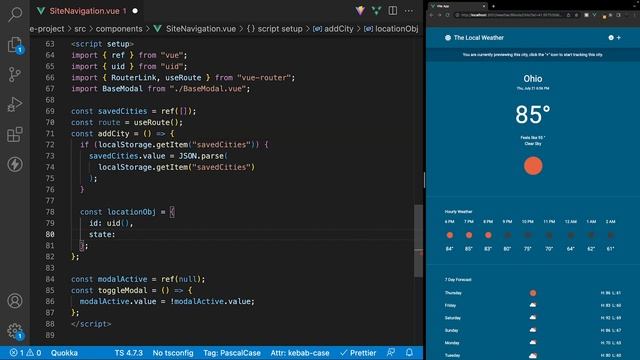640x360 pixels.
Task: Click the plus icon to track this city
Action: click(x=619, y=38)
